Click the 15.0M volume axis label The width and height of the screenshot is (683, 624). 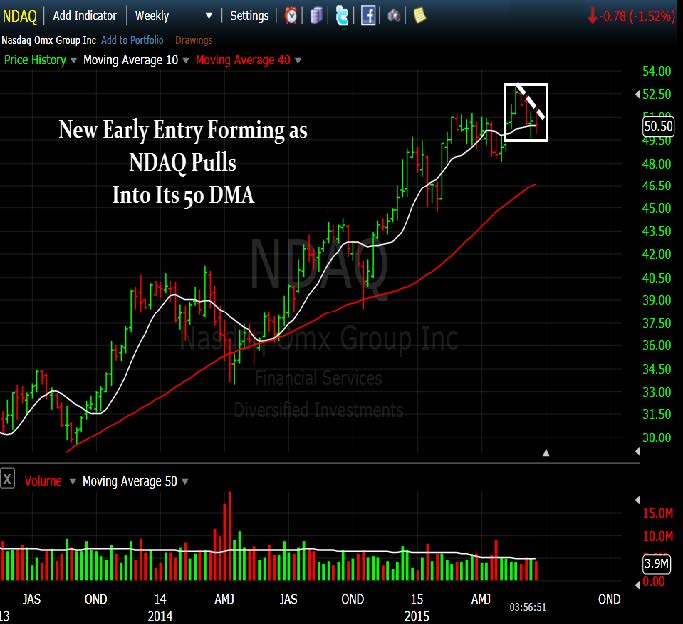point(658,513)
